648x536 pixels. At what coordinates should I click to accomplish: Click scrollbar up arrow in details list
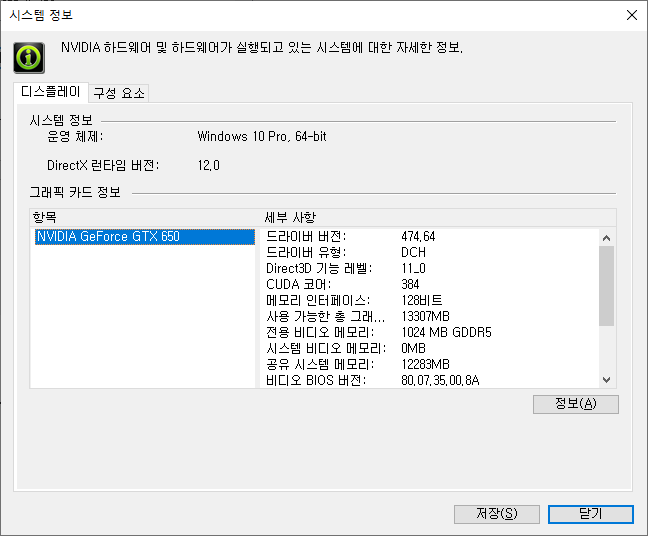tap(607, 238)
